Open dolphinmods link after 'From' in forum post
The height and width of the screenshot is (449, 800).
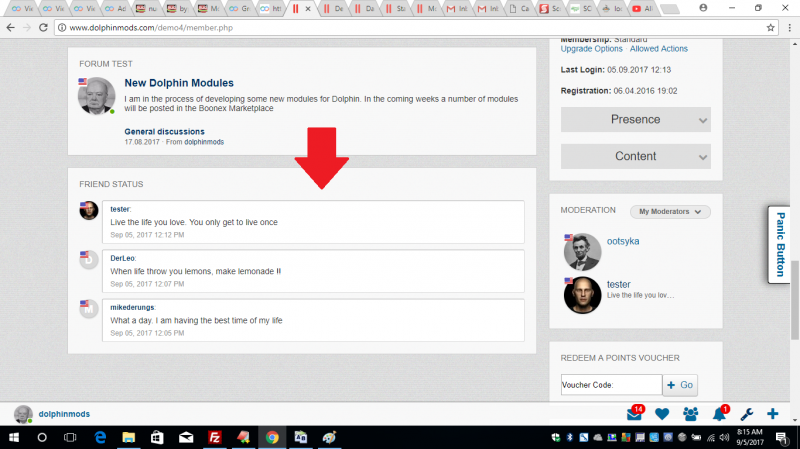(x=204, y=142)
